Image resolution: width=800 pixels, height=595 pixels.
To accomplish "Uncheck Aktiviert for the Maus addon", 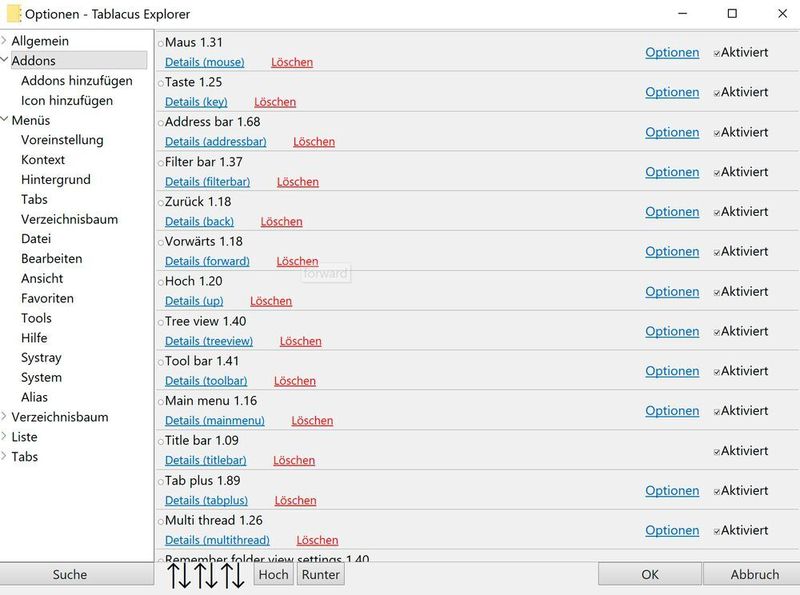I will [x=718, y=52].
